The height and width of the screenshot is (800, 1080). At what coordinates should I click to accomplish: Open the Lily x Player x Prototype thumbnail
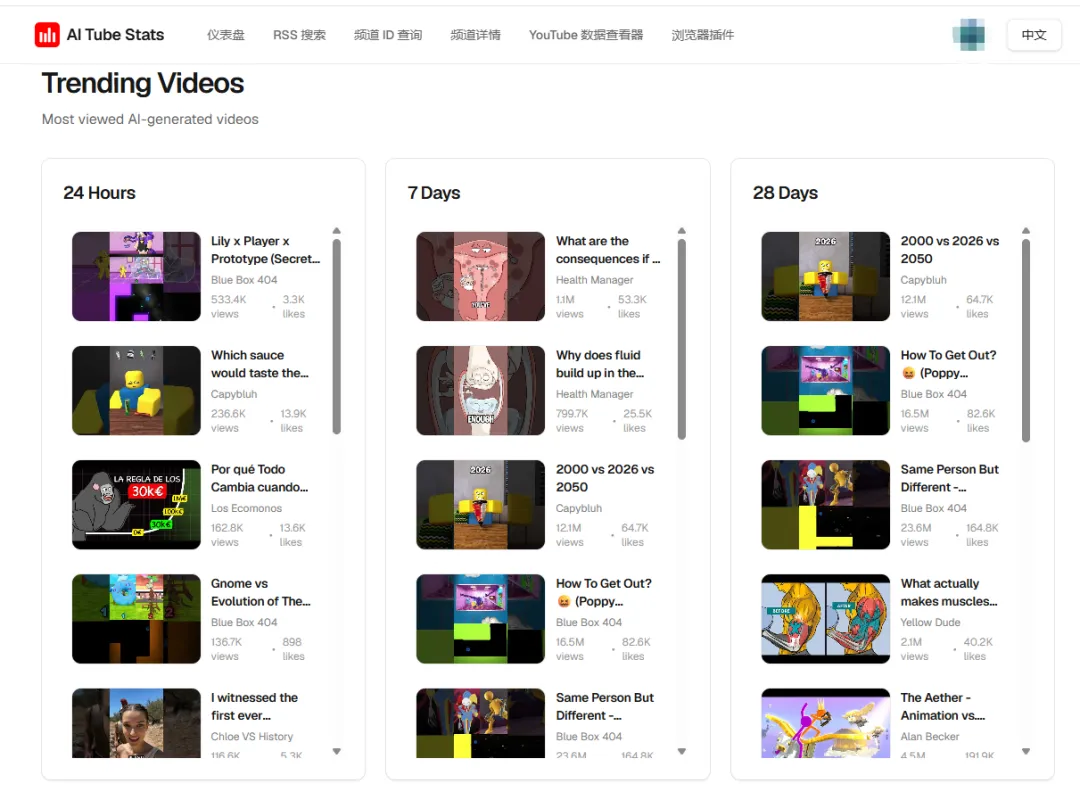[136, 276]
